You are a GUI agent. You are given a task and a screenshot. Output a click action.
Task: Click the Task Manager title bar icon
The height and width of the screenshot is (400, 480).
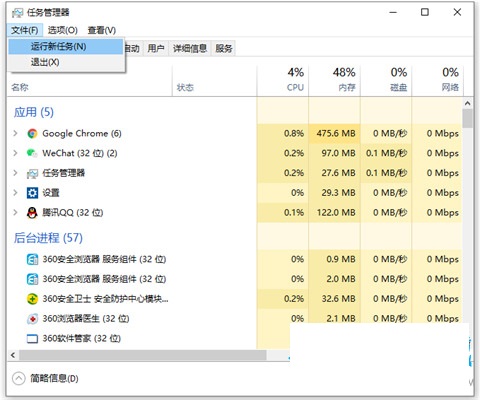coord(17,13)
